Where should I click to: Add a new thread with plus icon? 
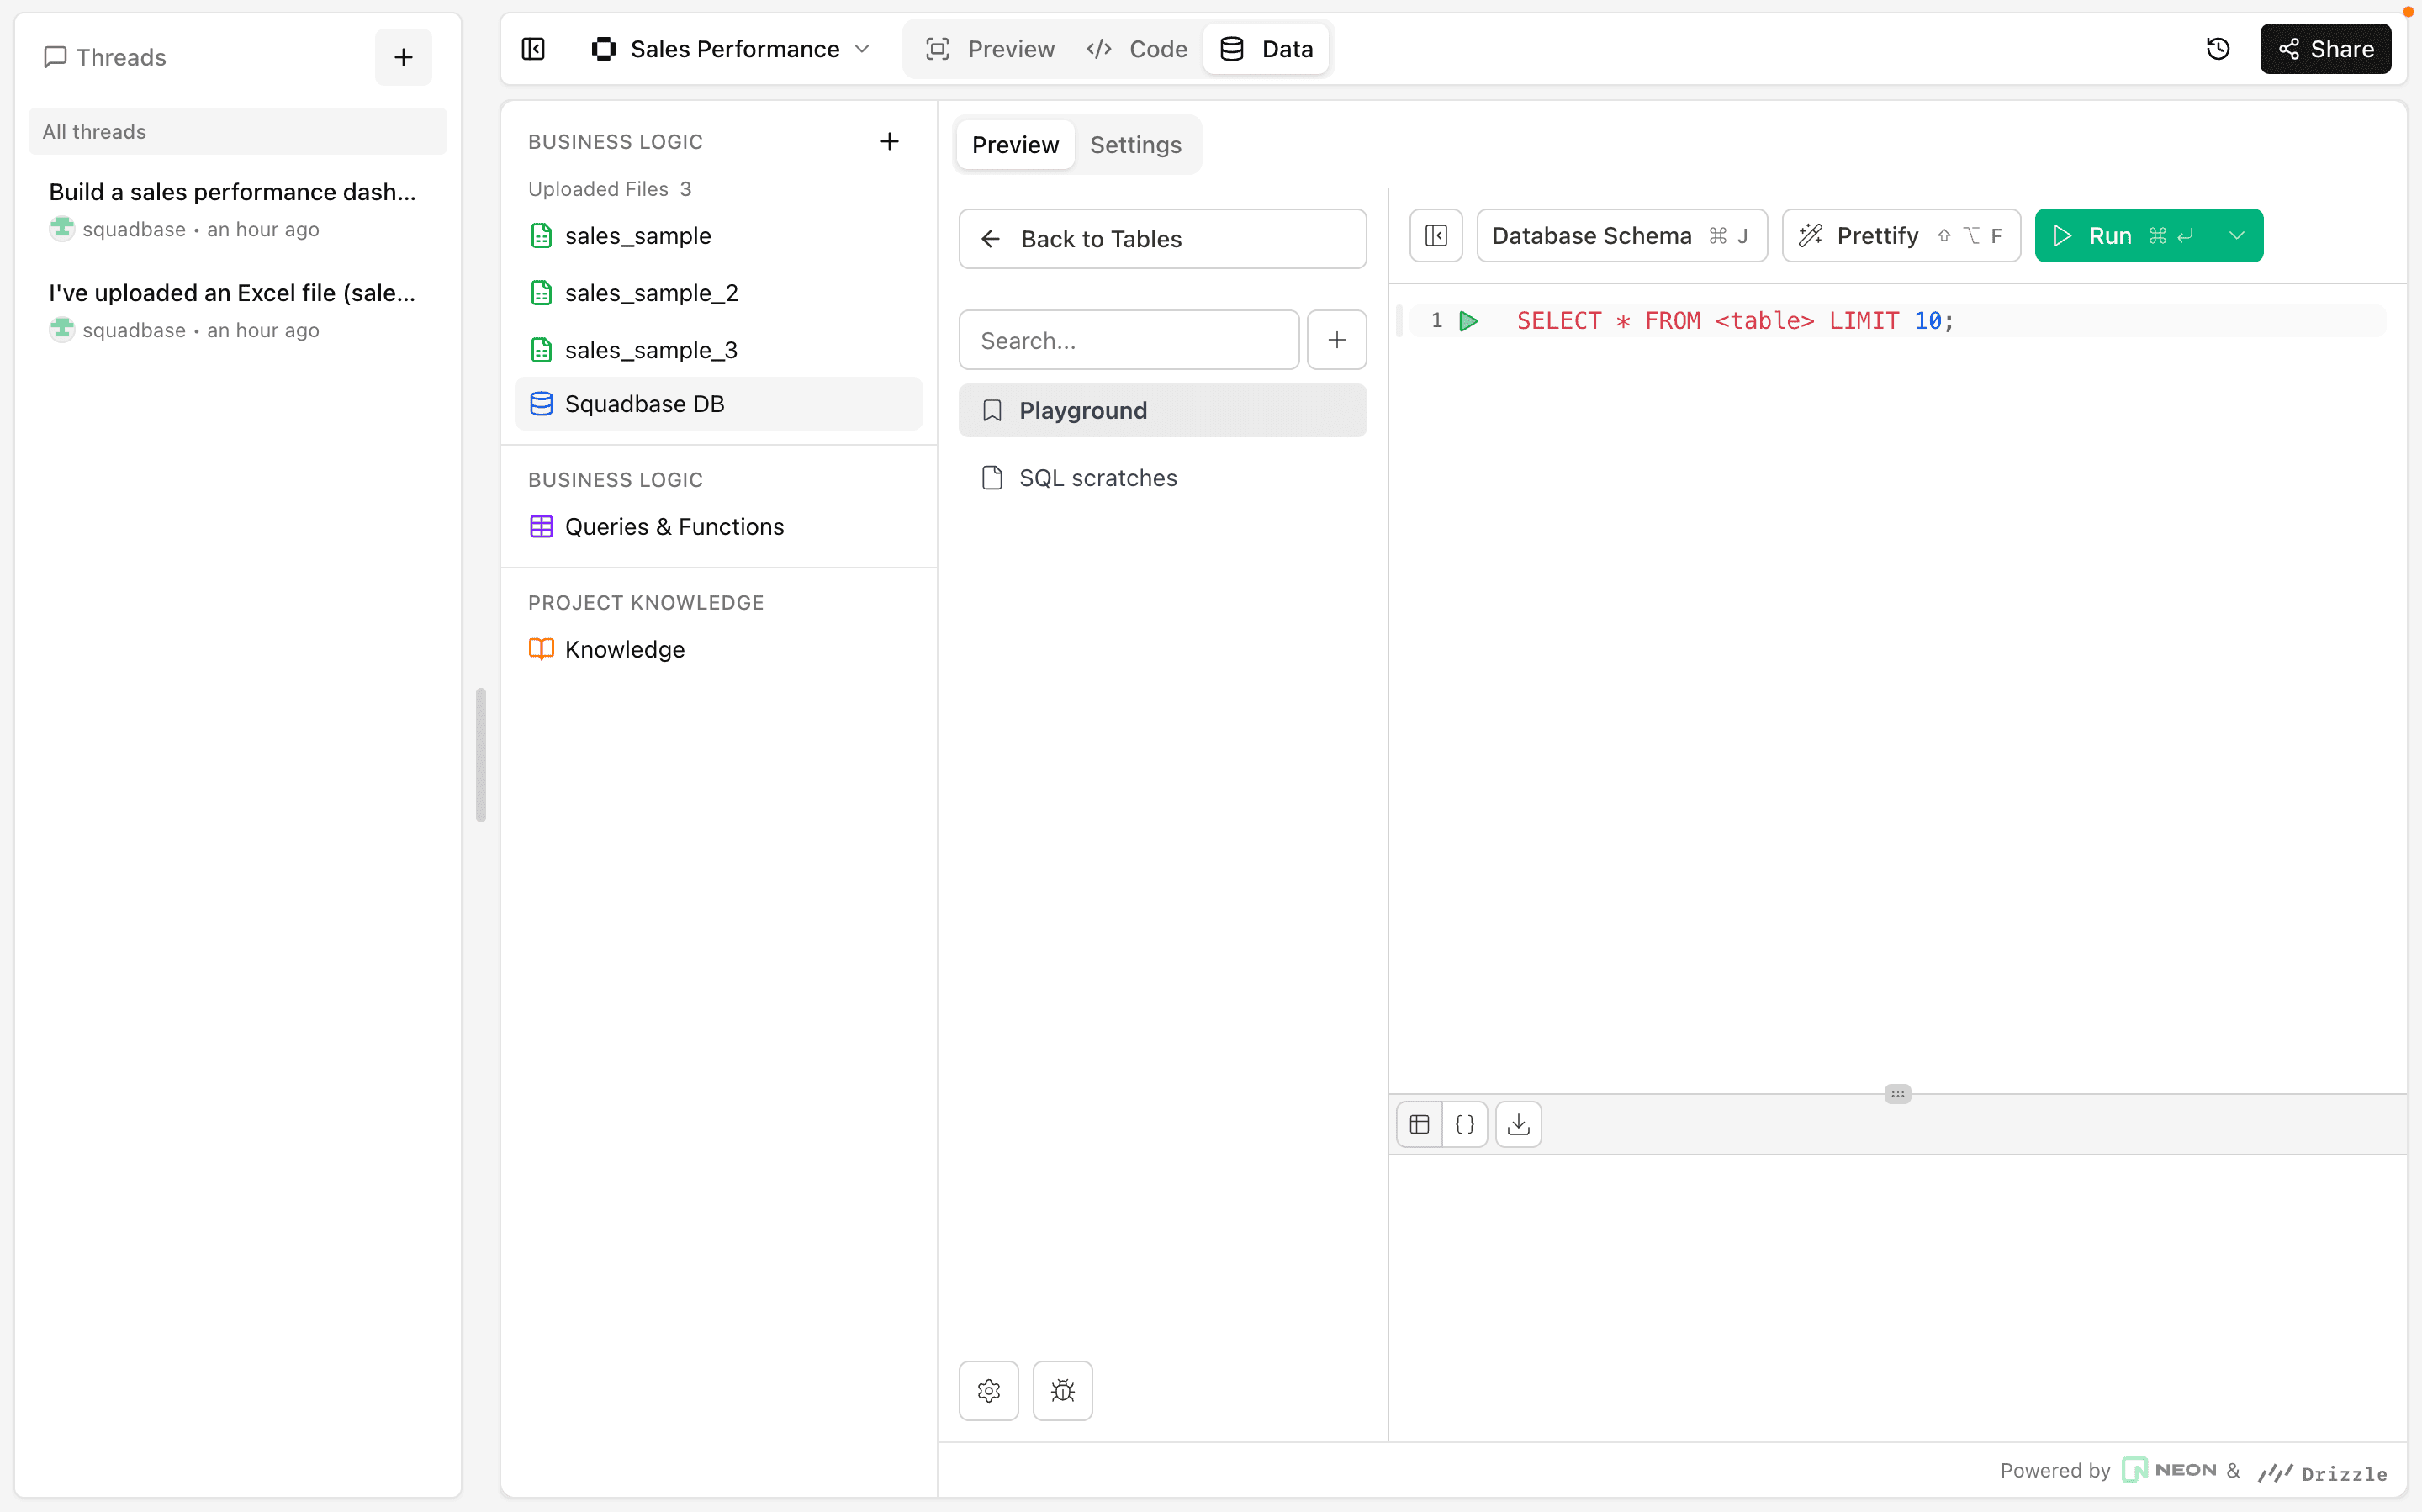[x=403, y=57]
